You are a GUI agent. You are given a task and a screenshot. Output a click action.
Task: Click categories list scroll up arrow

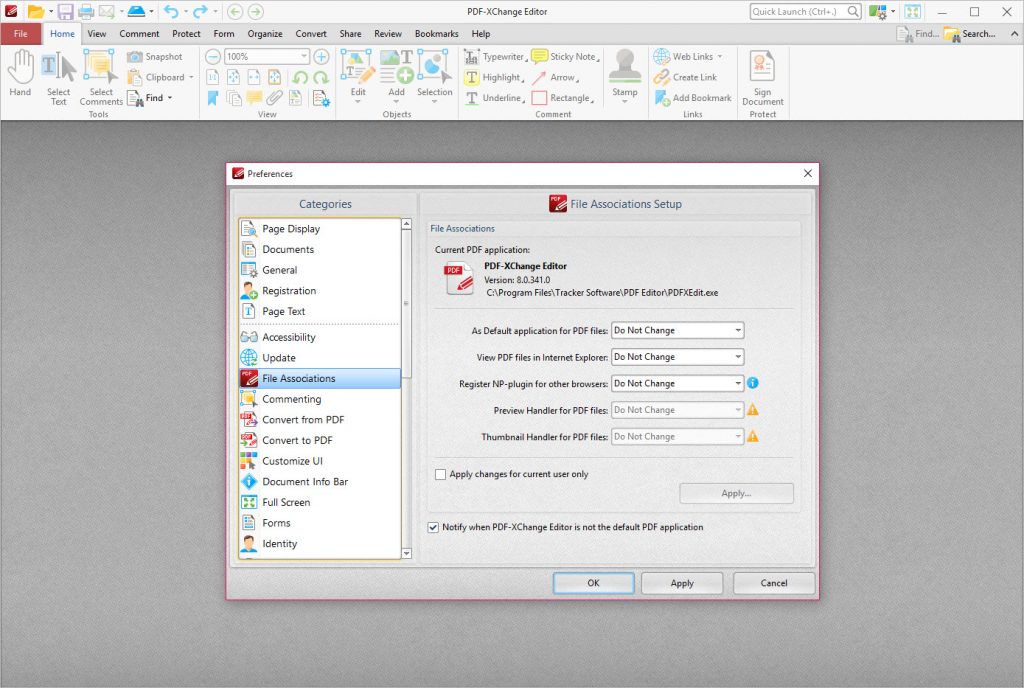(406, 224)
